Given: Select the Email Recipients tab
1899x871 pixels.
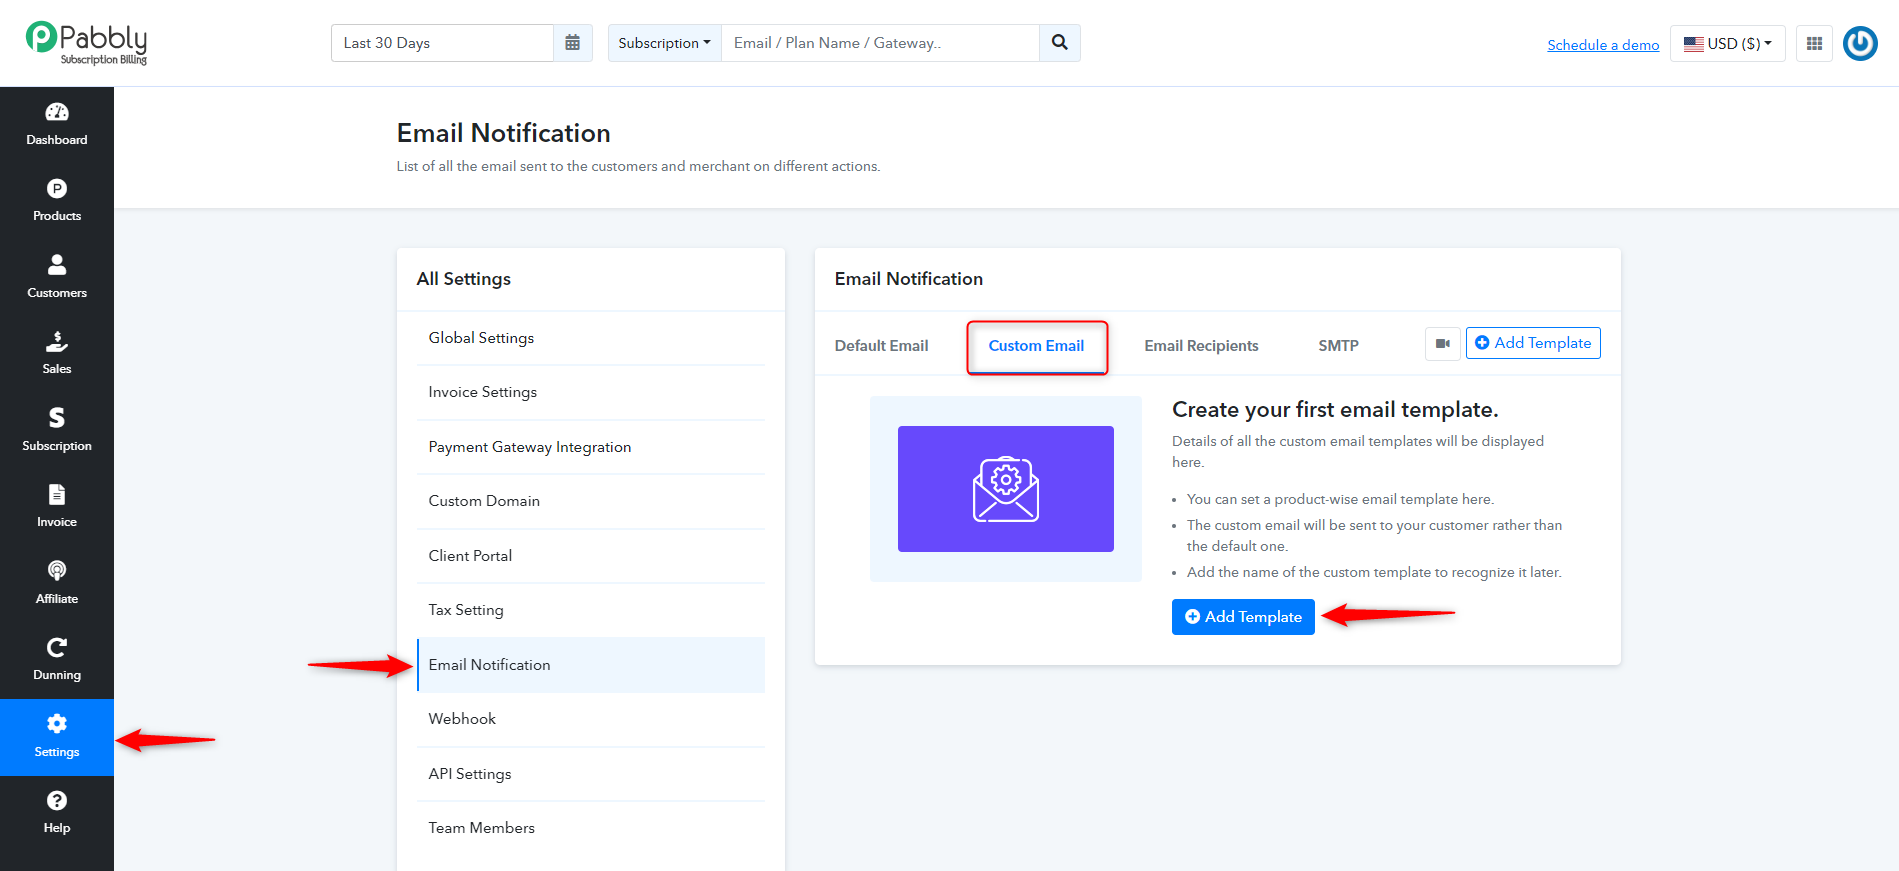Looking at the screenshot, I should tap(1201, 346).
